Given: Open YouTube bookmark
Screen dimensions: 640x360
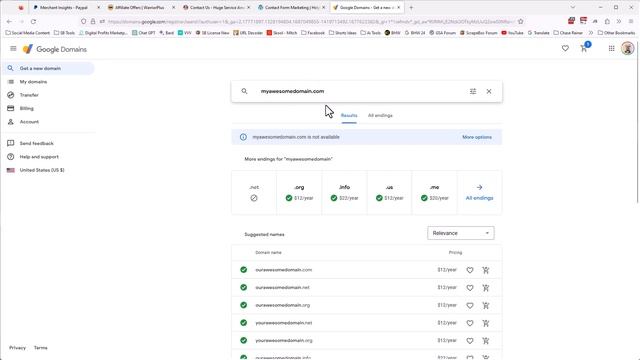Looking at the screenshot, I should (x=512, y=33).
